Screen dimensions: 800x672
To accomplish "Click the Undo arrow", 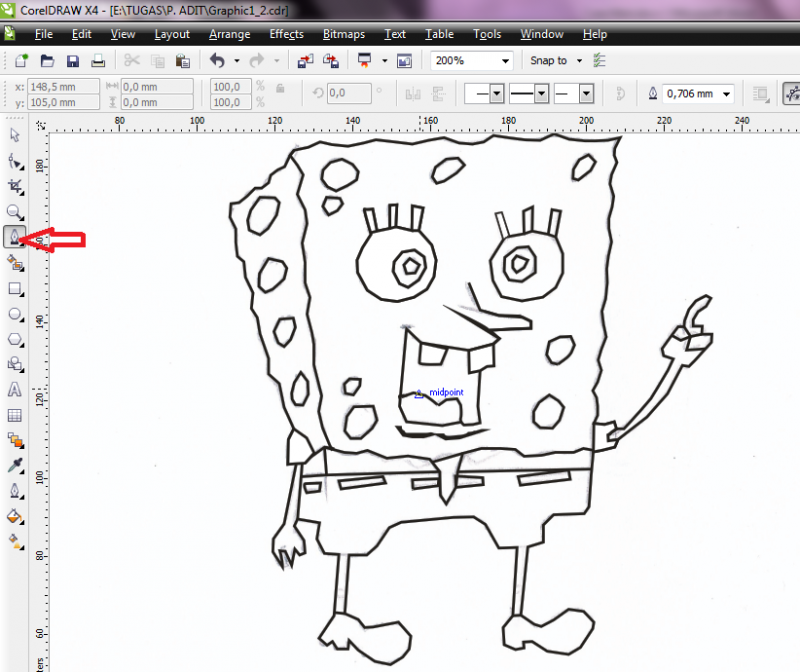I will pyautogui.click(x=217, y=61).
